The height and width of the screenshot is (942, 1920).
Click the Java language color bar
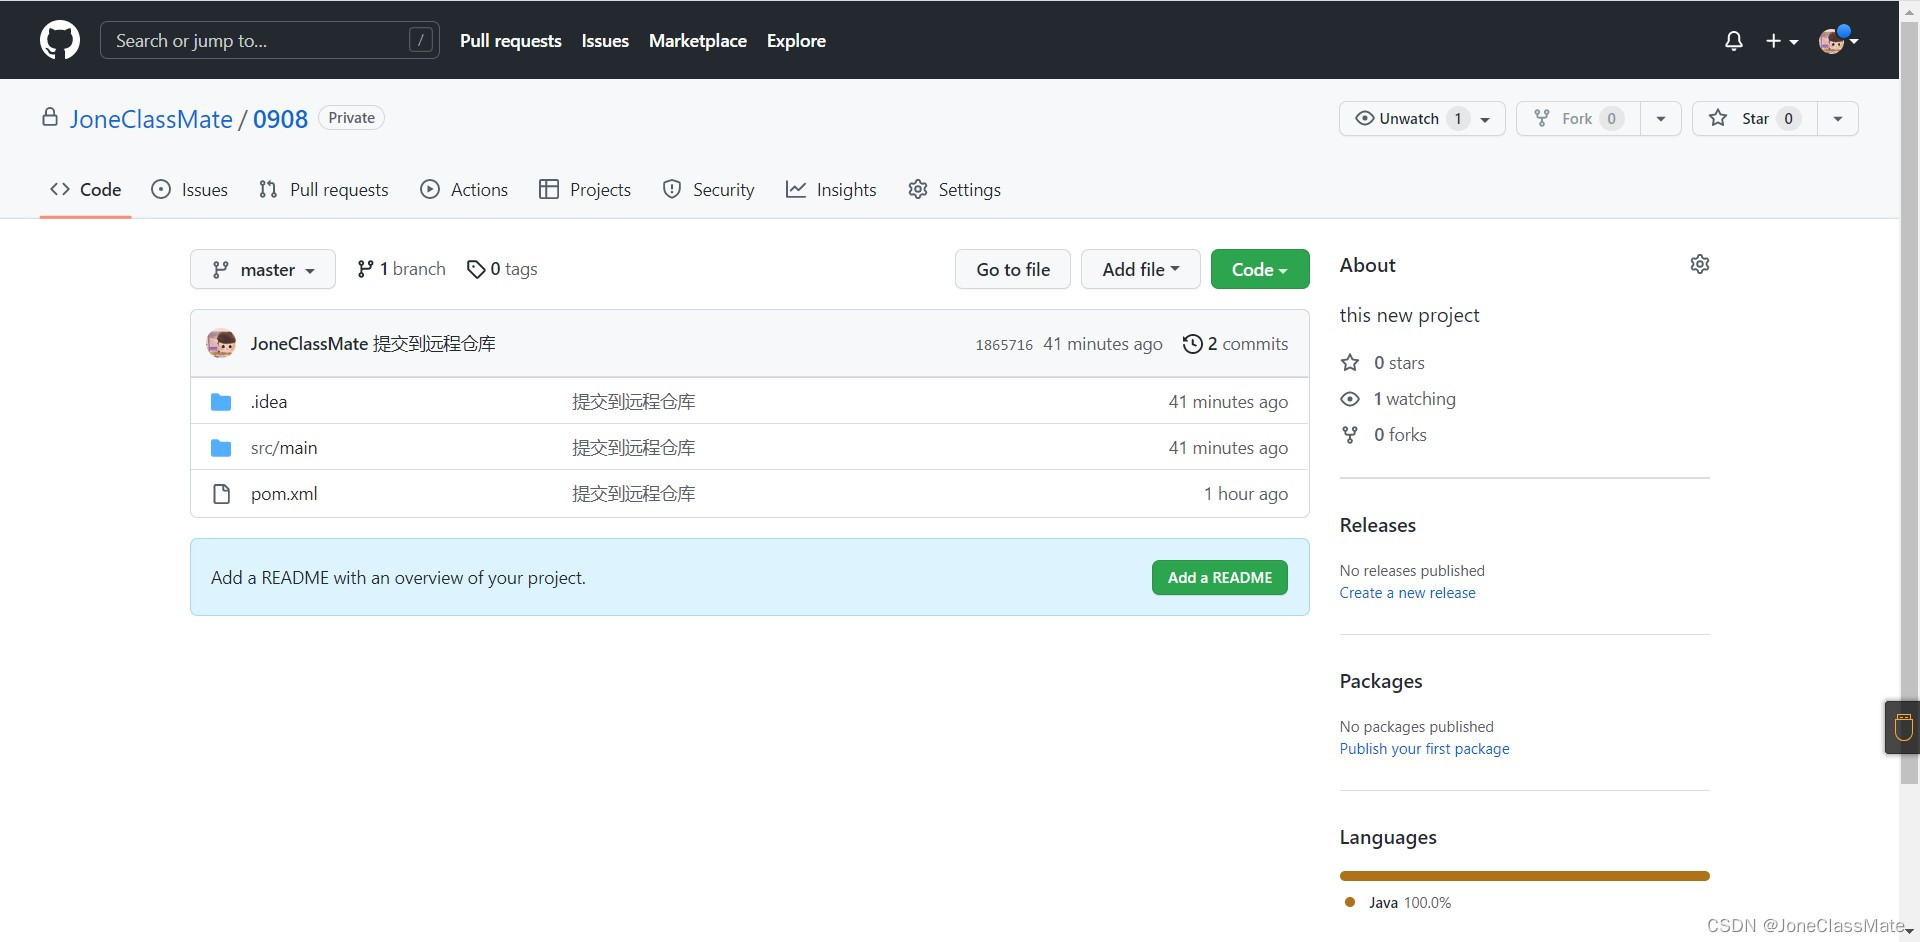[x=1525, y=876]
